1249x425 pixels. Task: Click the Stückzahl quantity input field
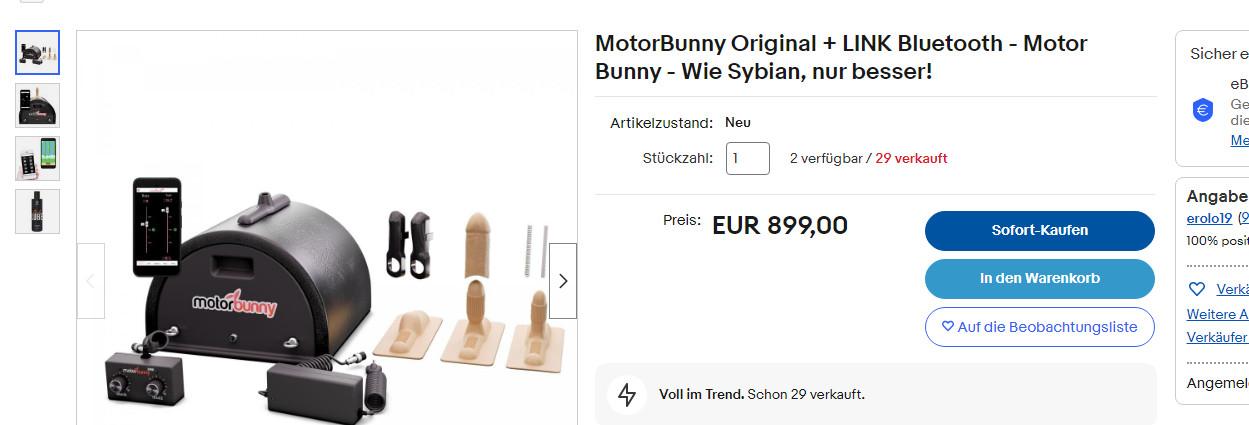[x=747, y=158]
